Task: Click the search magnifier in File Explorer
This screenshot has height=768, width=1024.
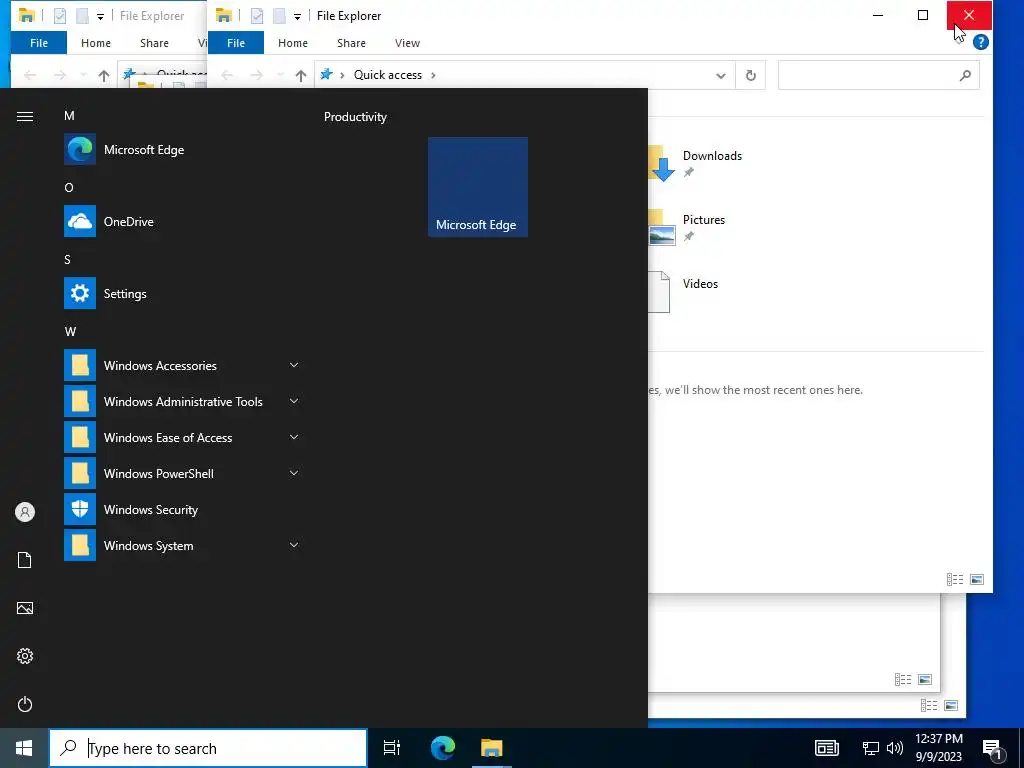Action: click(965, 75)
